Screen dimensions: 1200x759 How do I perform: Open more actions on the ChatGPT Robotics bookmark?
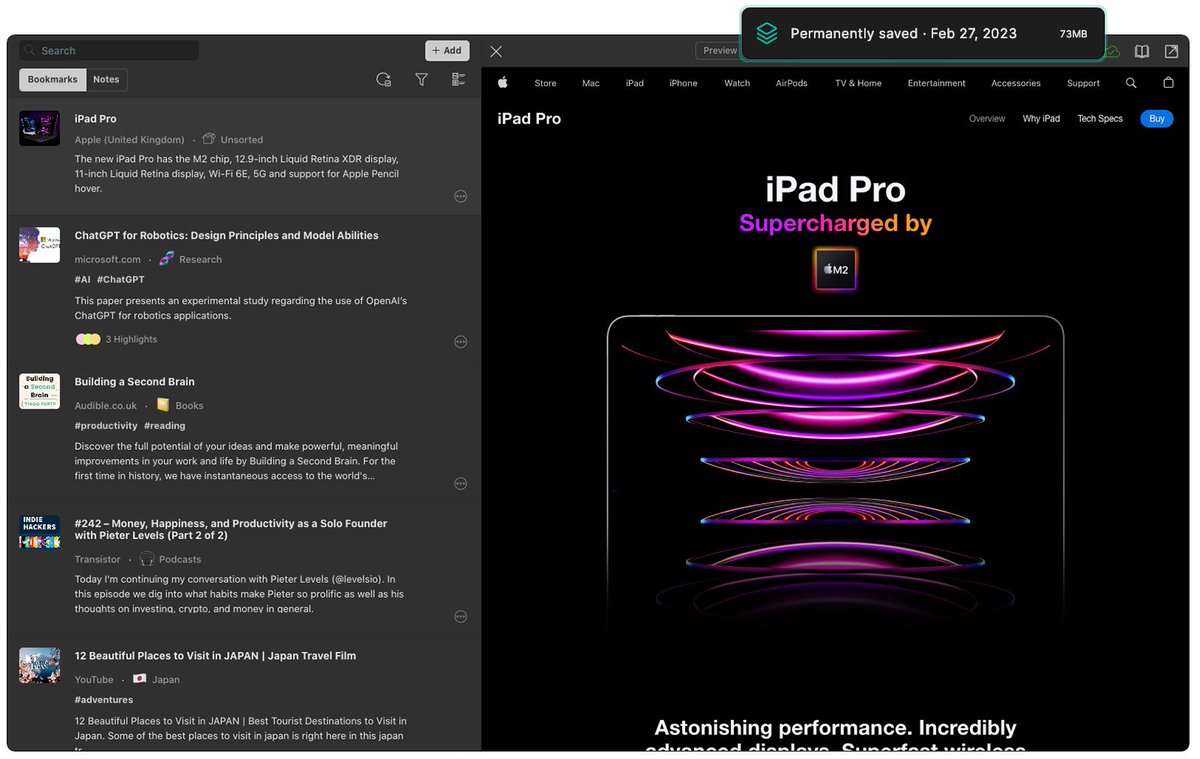[461, 341]
